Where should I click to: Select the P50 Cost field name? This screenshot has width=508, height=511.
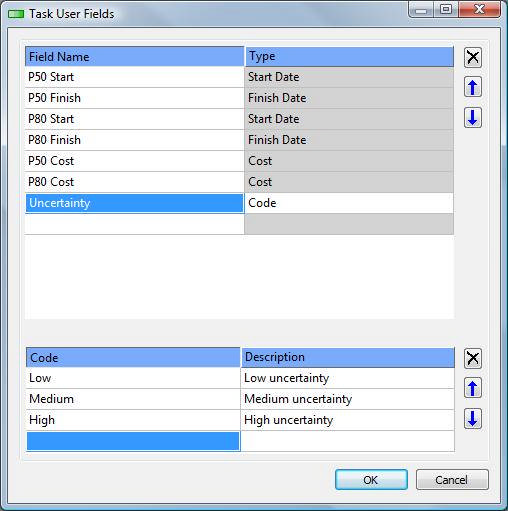tap(135, 161)
